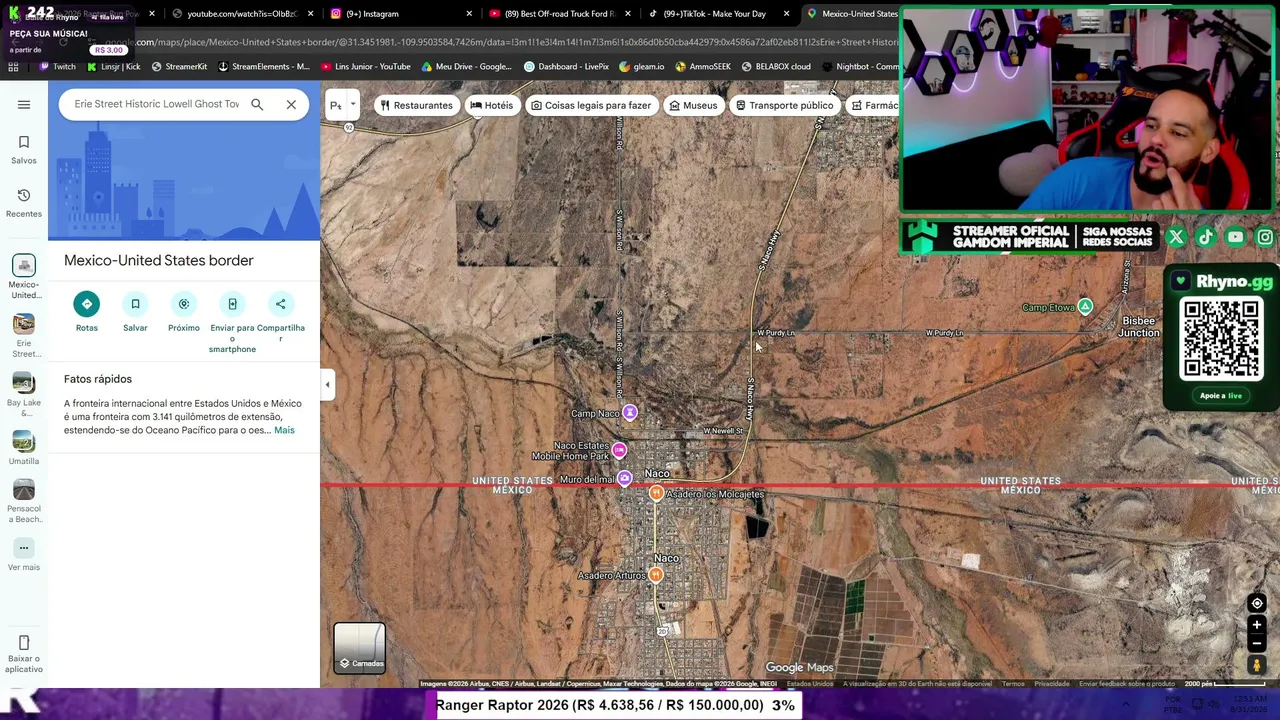Zoom in on the map

coord(1257,625)
